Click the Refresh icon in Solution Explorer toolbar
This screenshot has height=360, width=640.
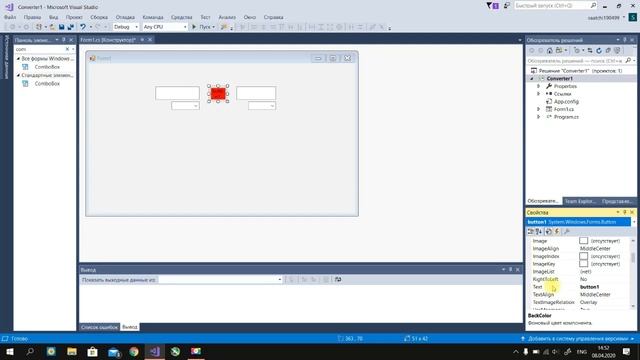[599, 51]
